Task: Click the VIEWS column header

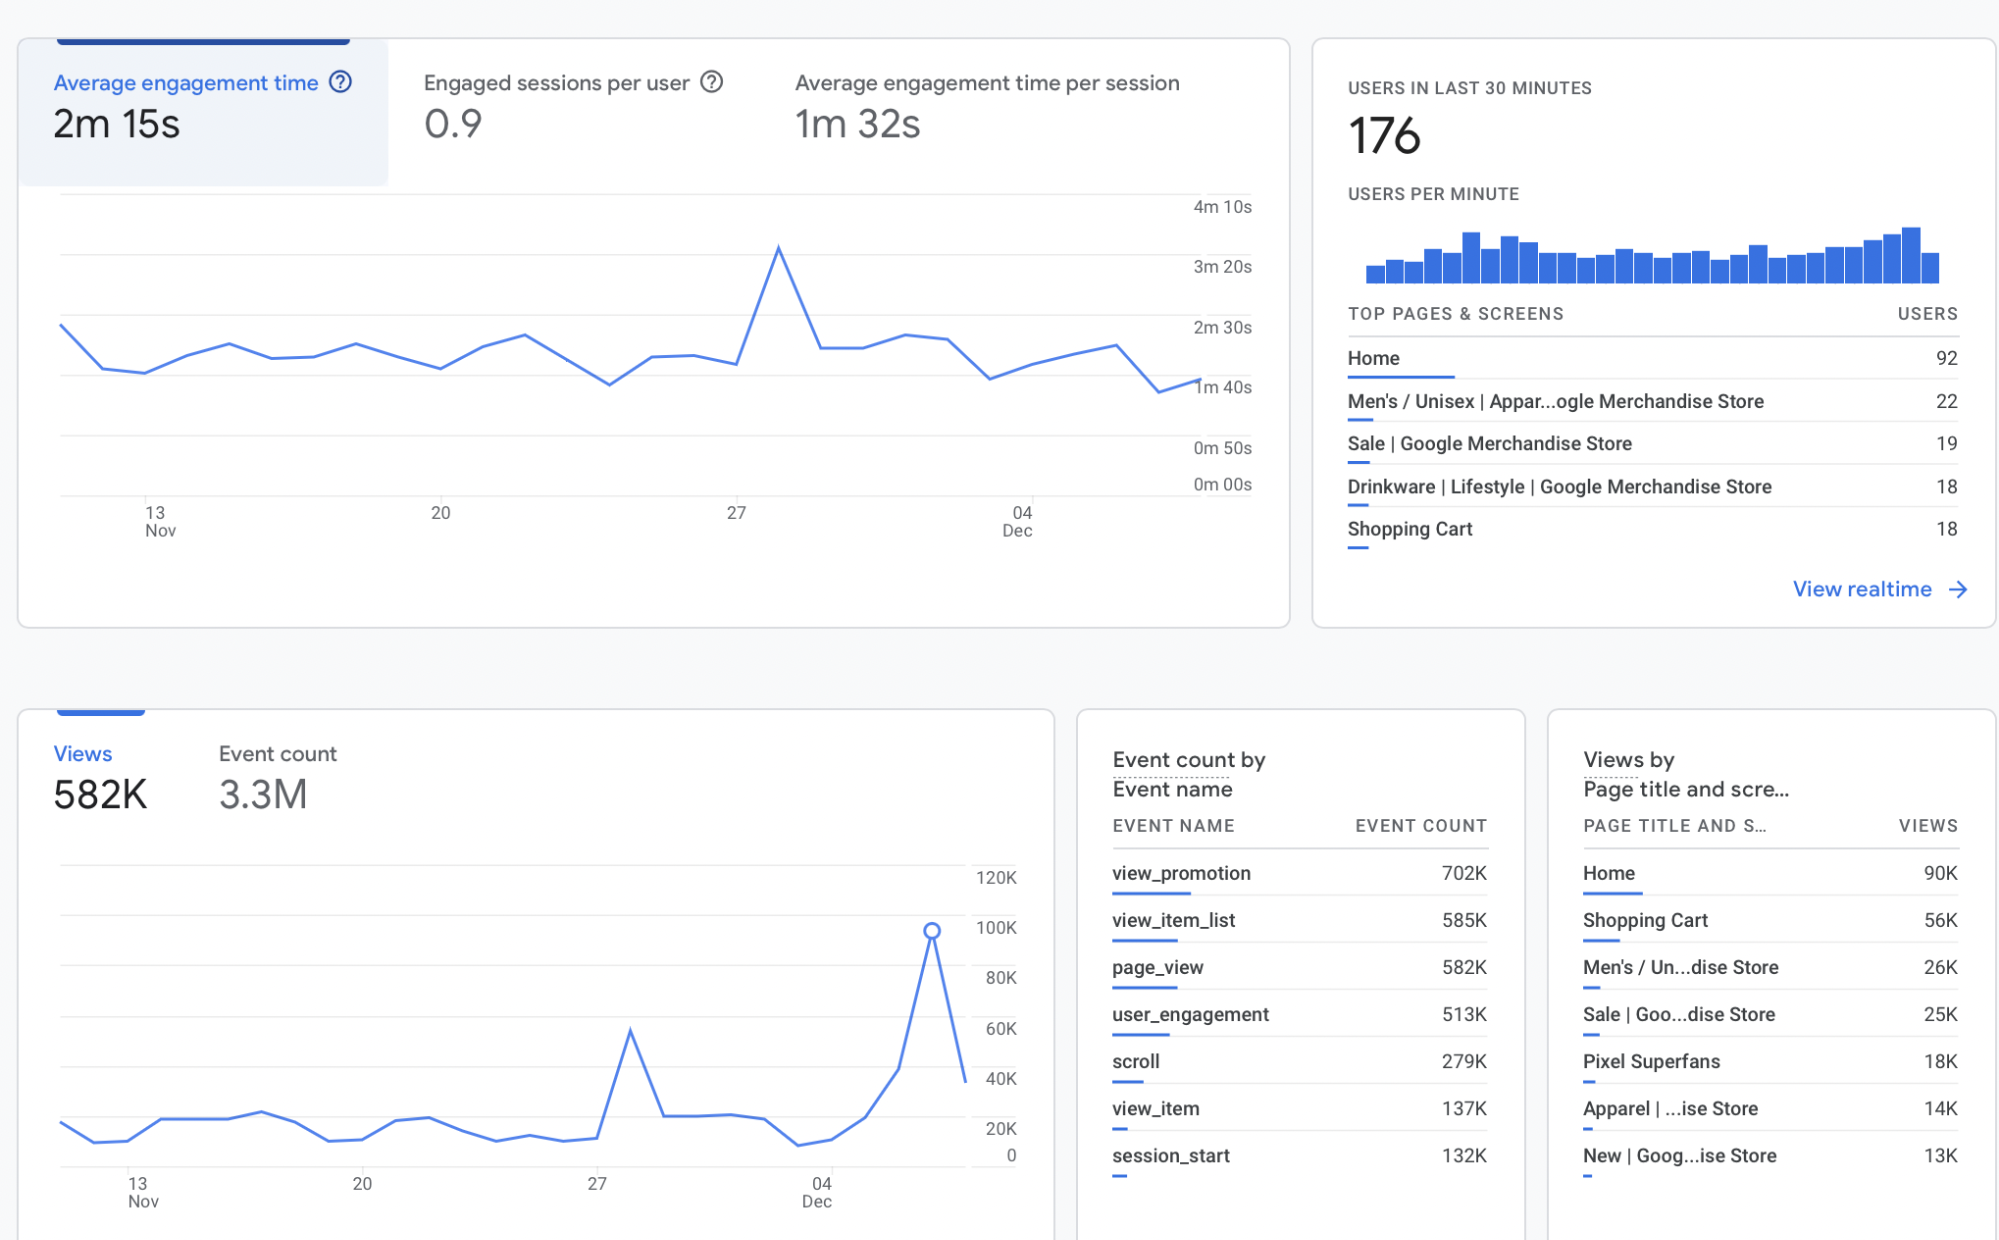Action: click(x=1928, y=826)
